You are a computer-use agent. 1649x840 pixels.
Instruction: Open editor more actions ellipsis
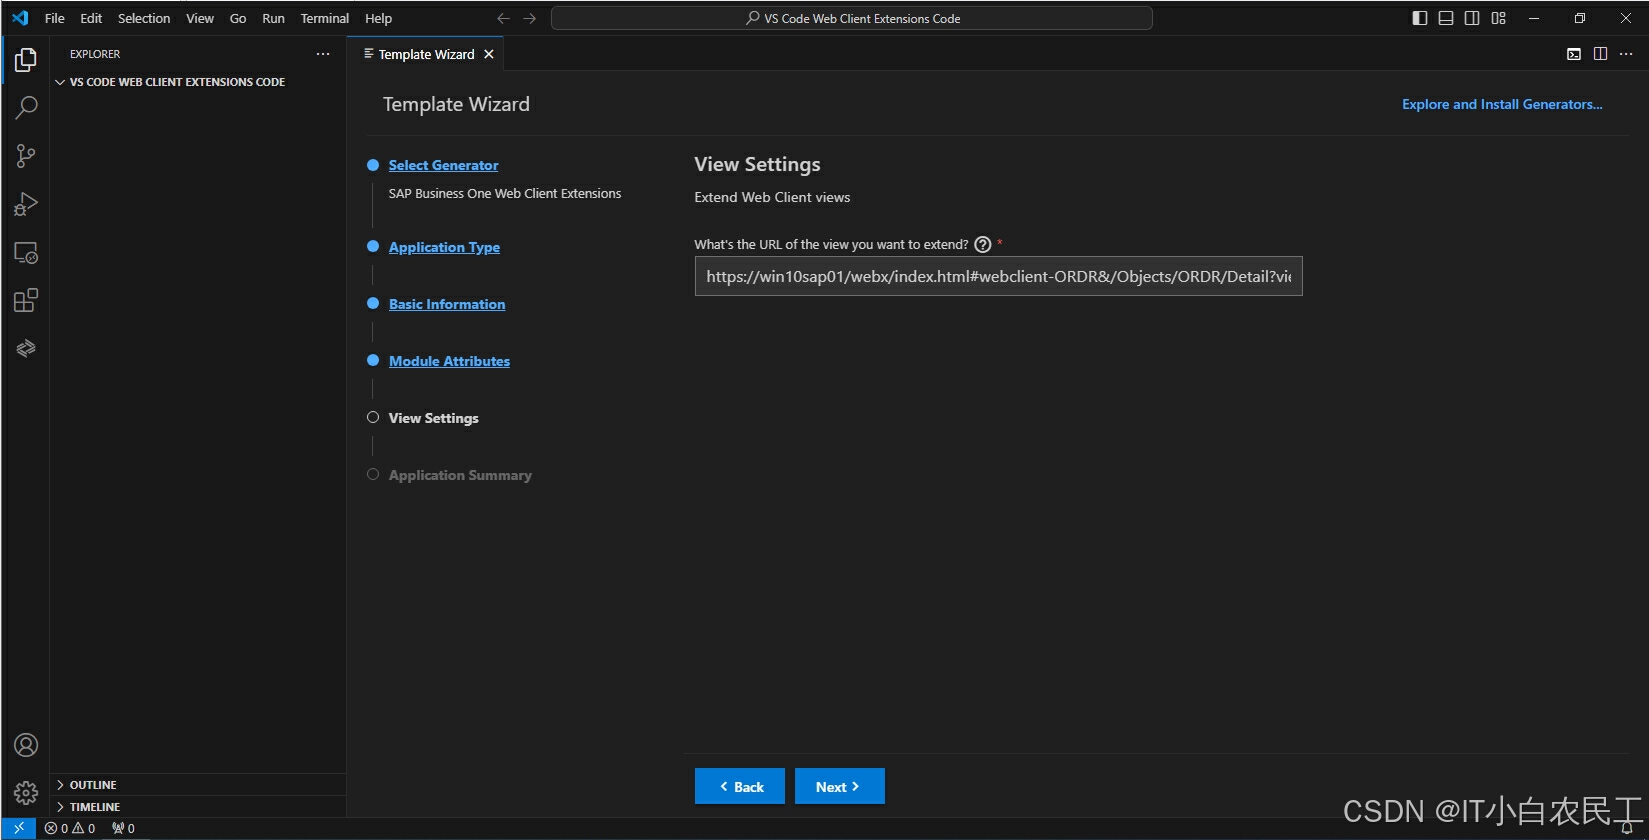1626,54
